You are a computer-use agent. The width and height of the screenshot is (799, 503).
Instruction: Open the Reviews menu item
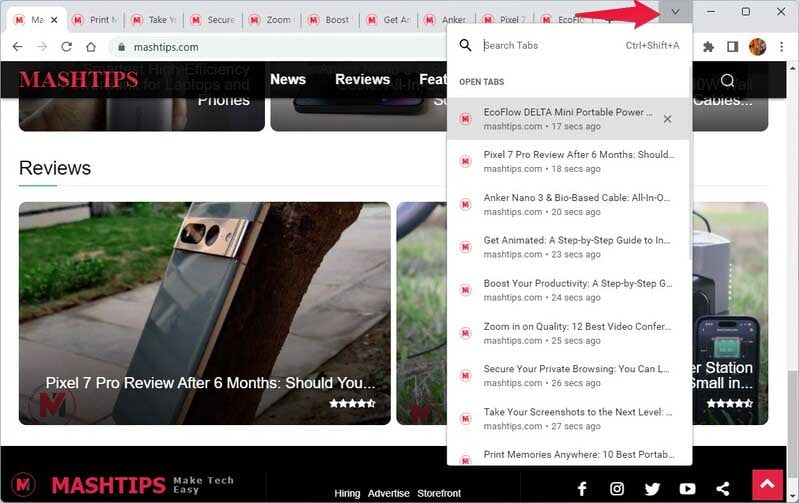pos(362,80)
